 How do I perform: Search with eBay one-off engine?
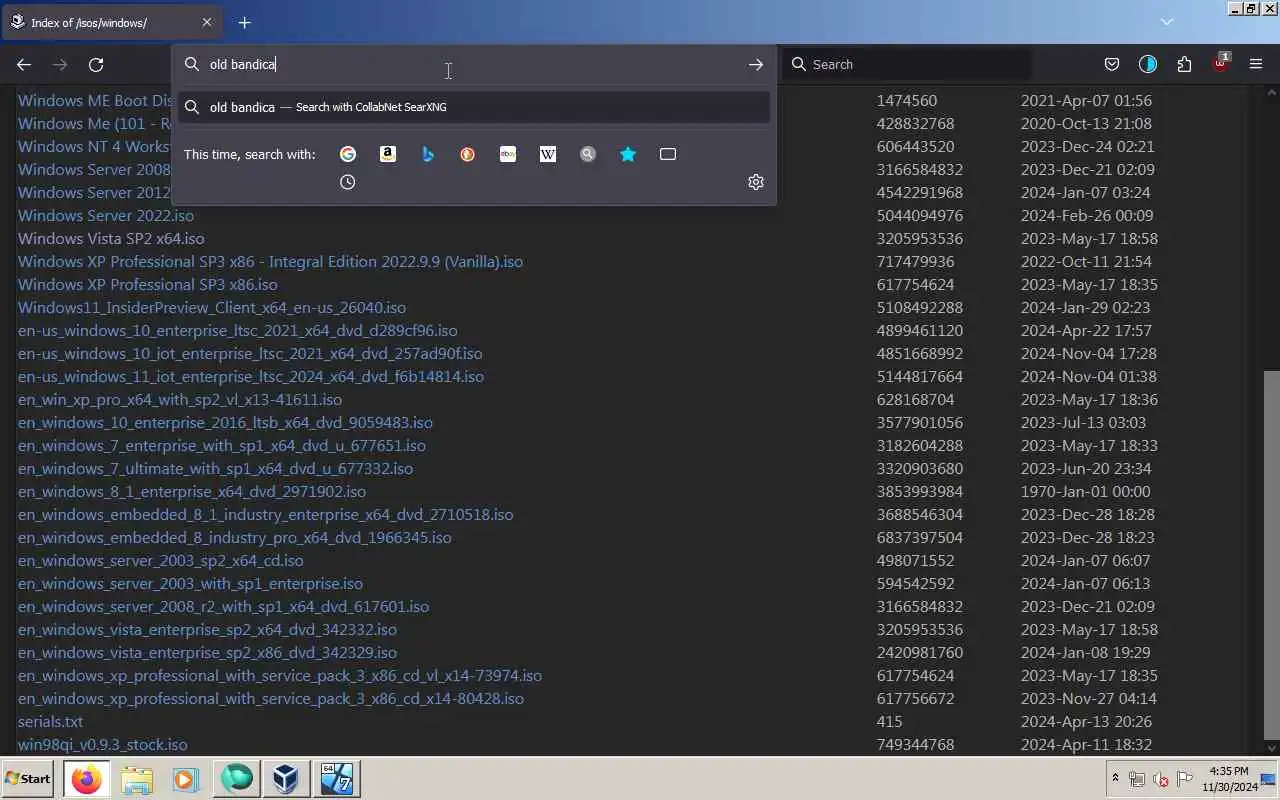tap(508, 154)
